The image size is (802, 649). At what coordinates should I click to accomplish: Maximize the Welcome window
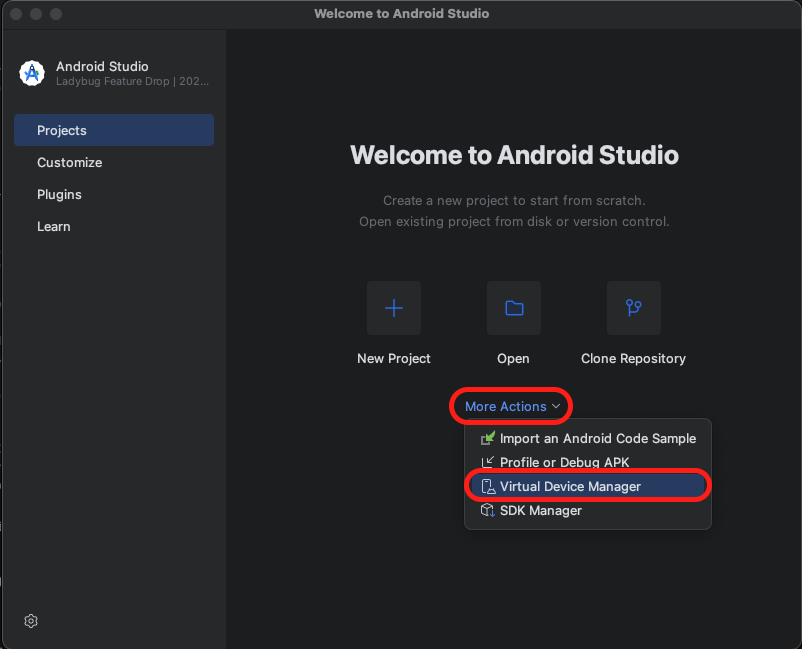[56, 14]
